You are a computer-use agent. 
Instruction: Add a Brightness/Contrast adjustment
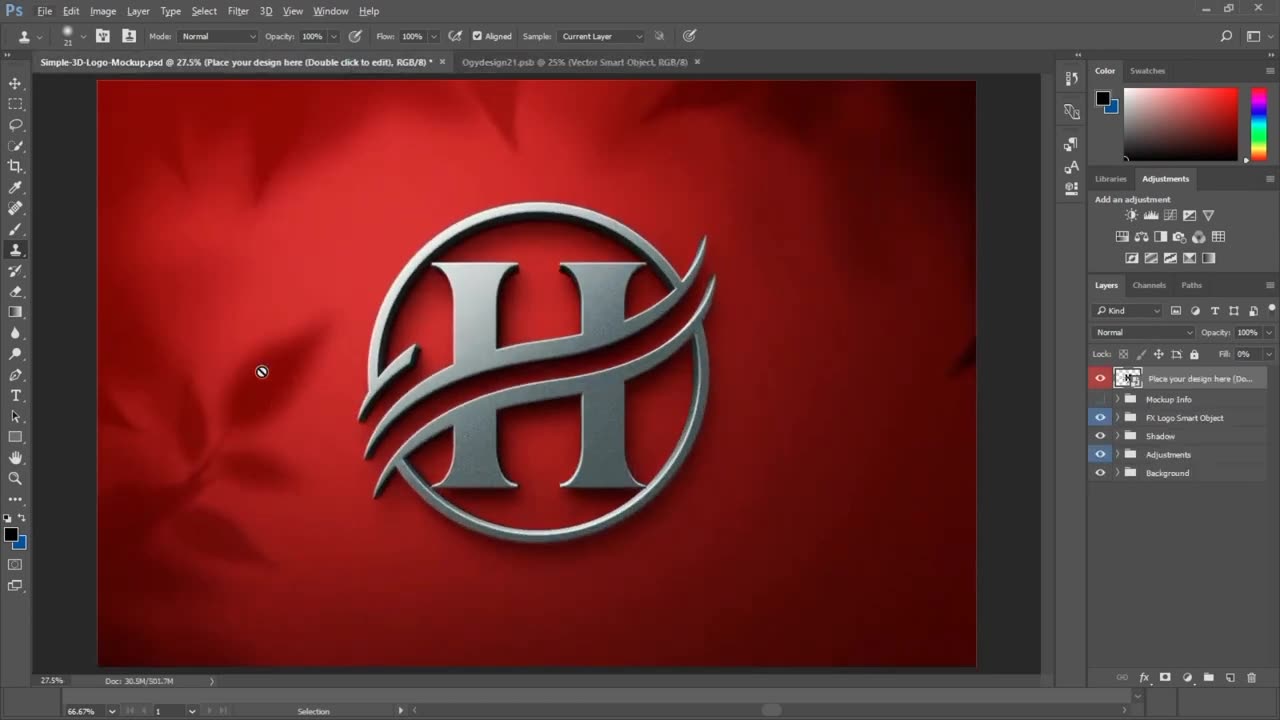point(1131,215)
